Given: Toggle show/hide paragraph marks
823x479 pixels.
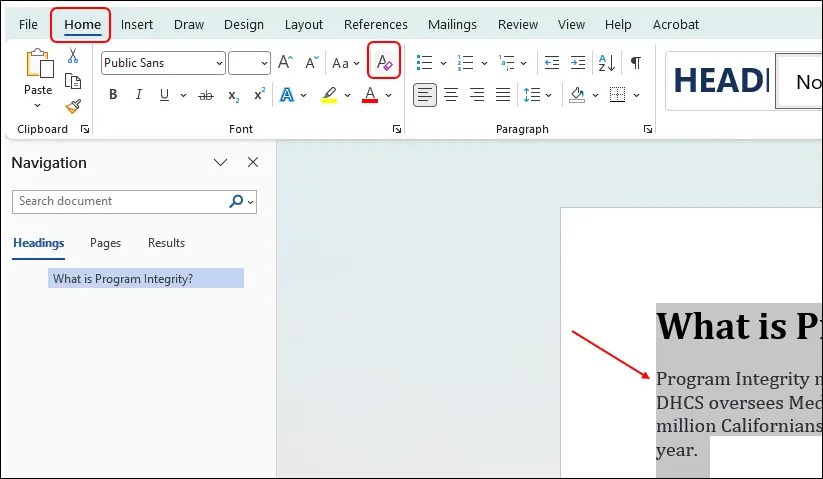Looking at the screenshot, I should click(636, 63).
